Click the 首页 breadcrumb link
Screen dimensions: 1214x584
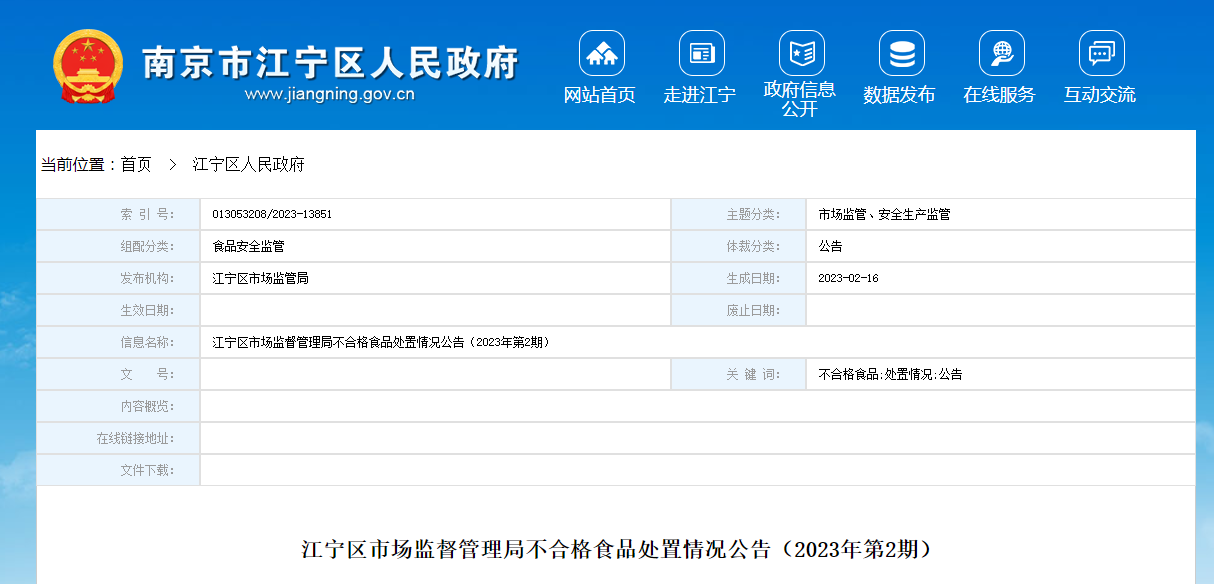point(136,165)
